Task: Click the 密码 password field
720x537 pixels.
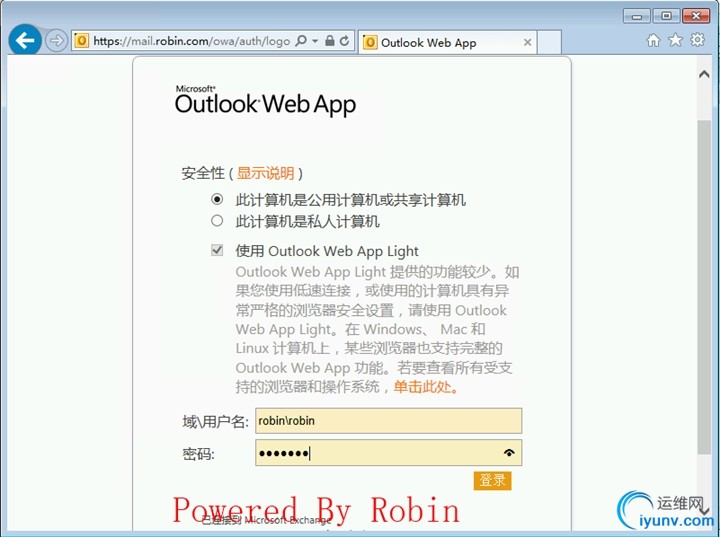Action: pos(388,453)
